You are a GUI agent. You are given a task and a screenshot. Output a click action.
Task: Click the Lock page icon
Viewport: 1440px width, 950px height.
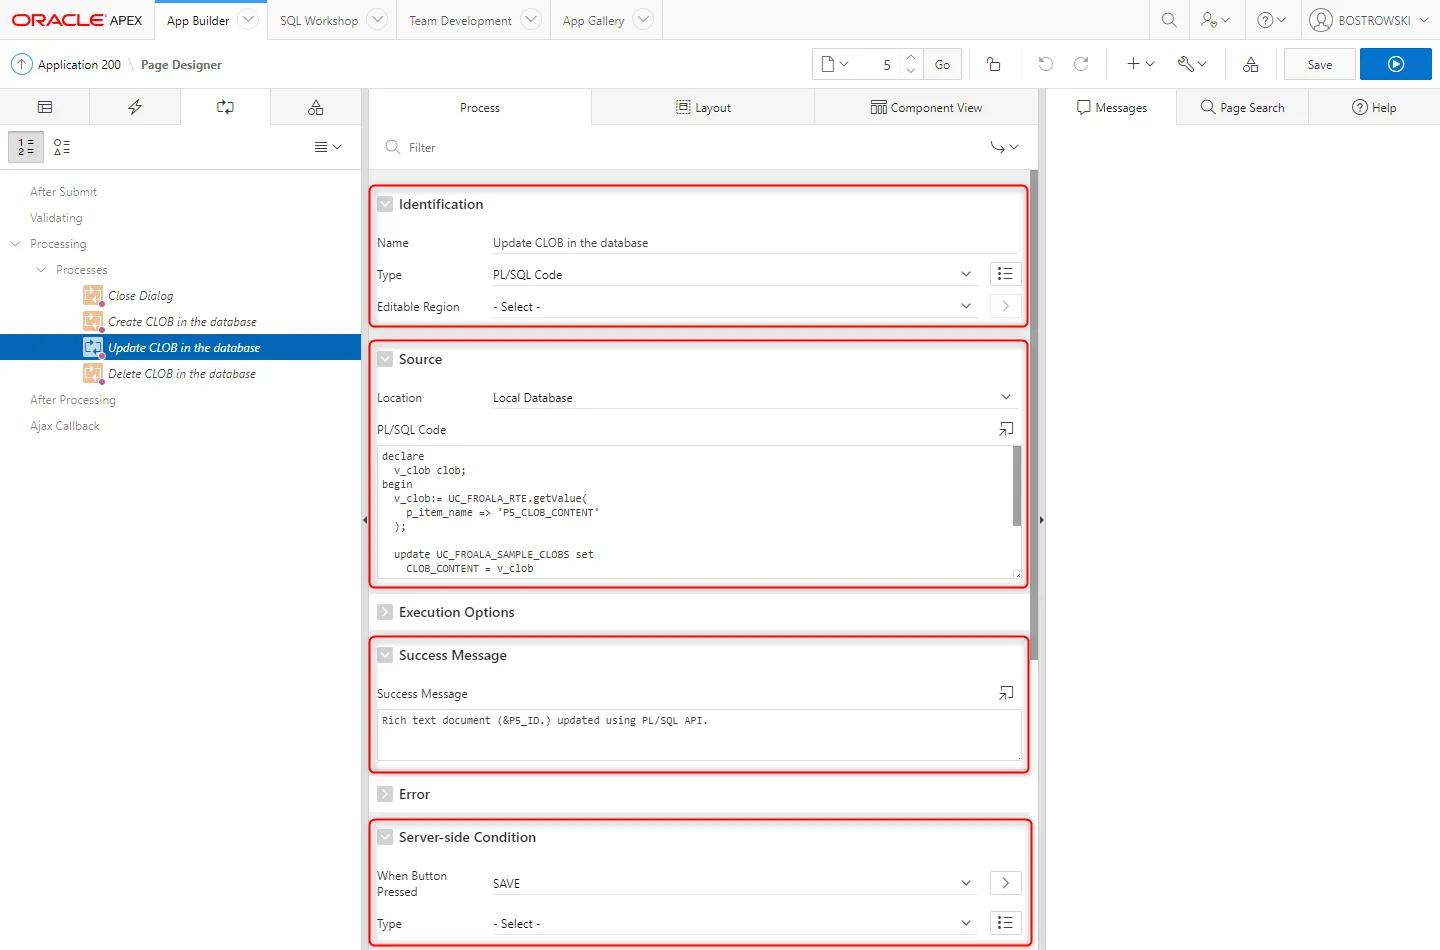[993, 64]
